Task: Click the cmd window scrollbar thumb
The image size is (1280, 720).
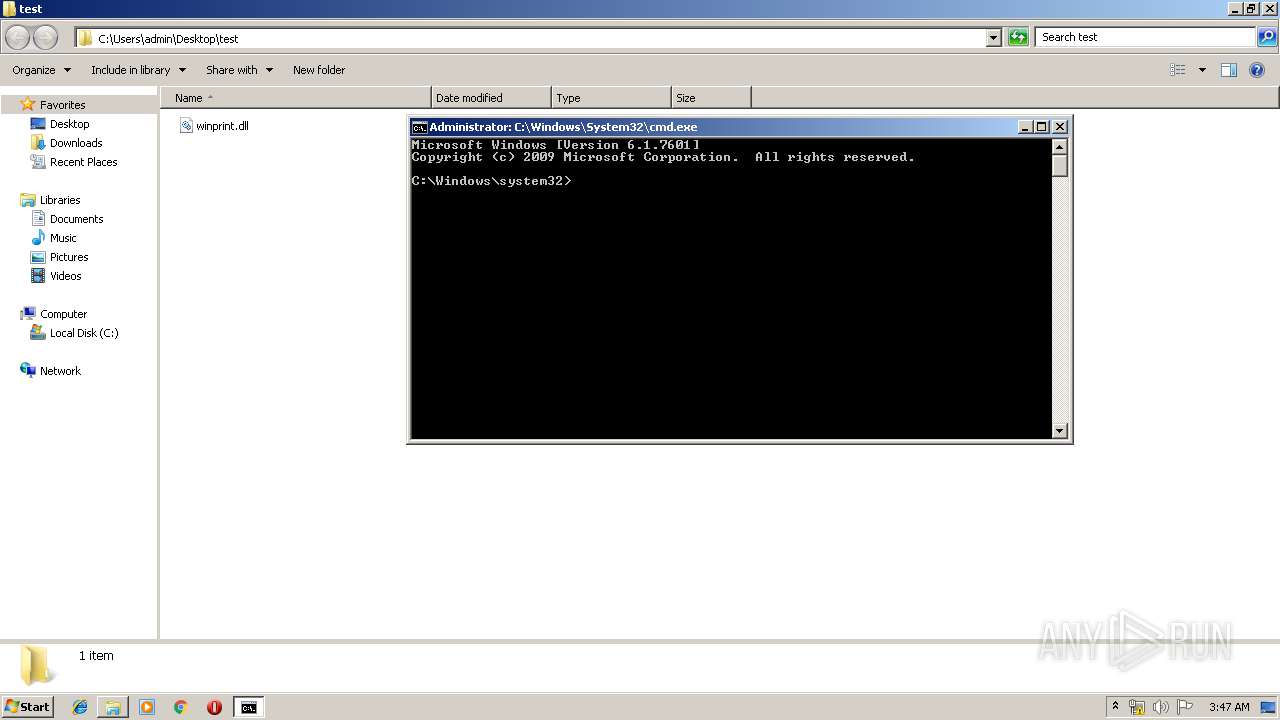Action: point(1060,166)
